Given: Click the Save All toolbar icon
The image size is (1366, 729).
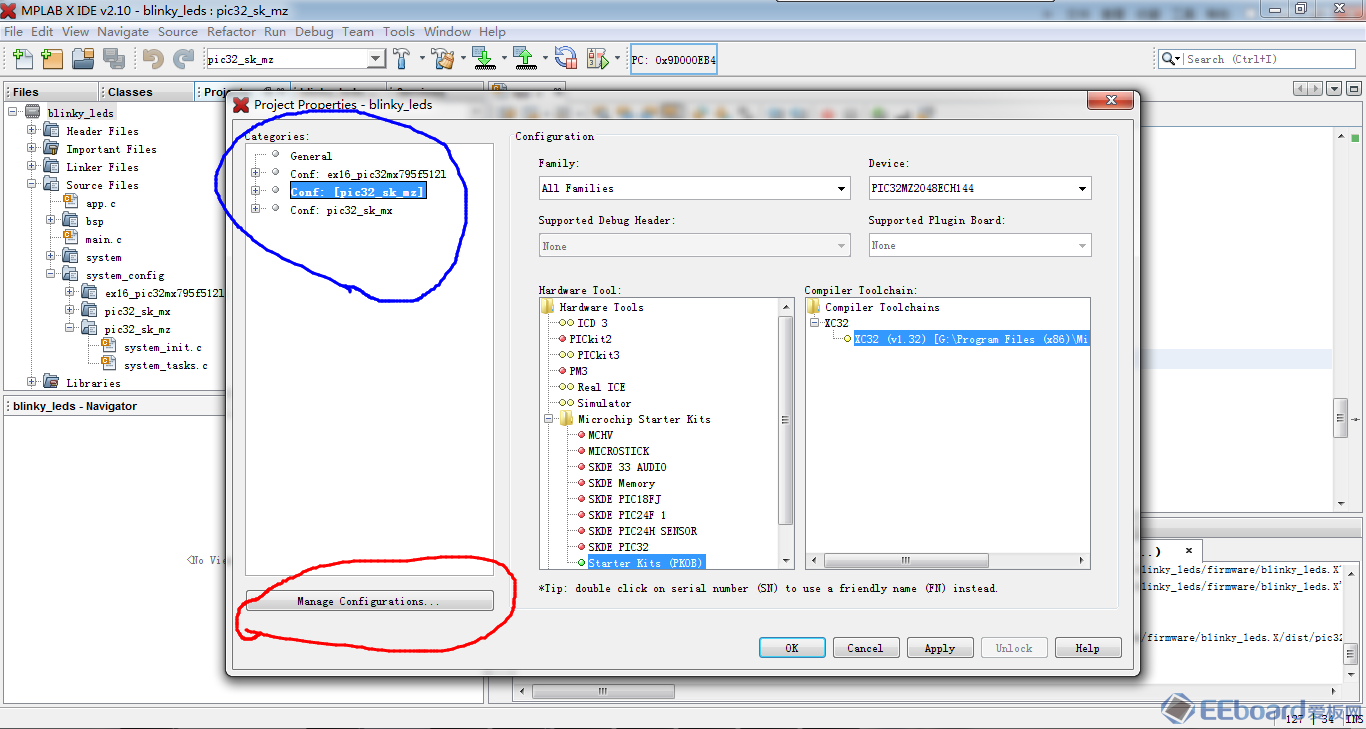Looking at the screenshot, I should pyautogui.click(x=112, y=59).
